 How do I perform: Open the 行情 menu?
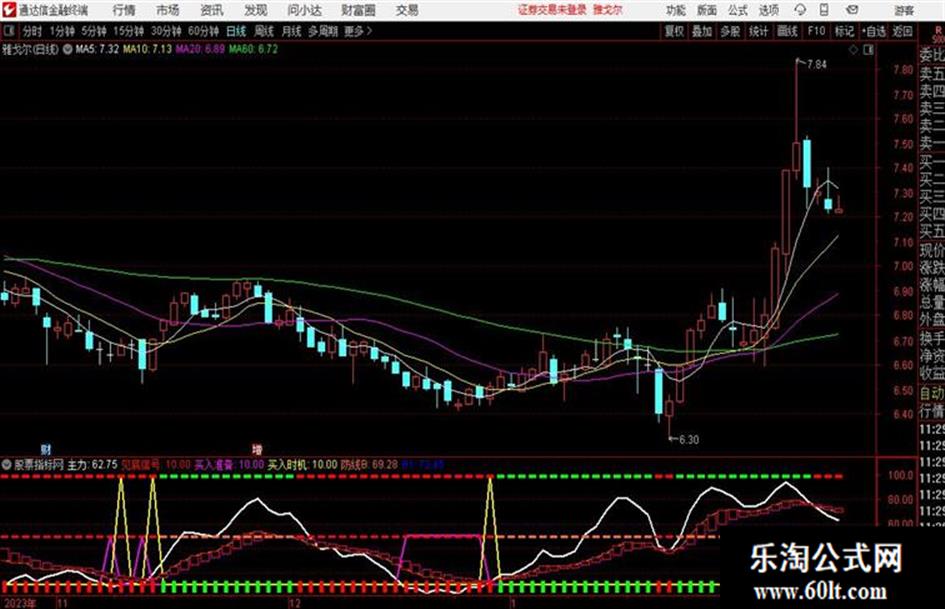tap(124, 10)
